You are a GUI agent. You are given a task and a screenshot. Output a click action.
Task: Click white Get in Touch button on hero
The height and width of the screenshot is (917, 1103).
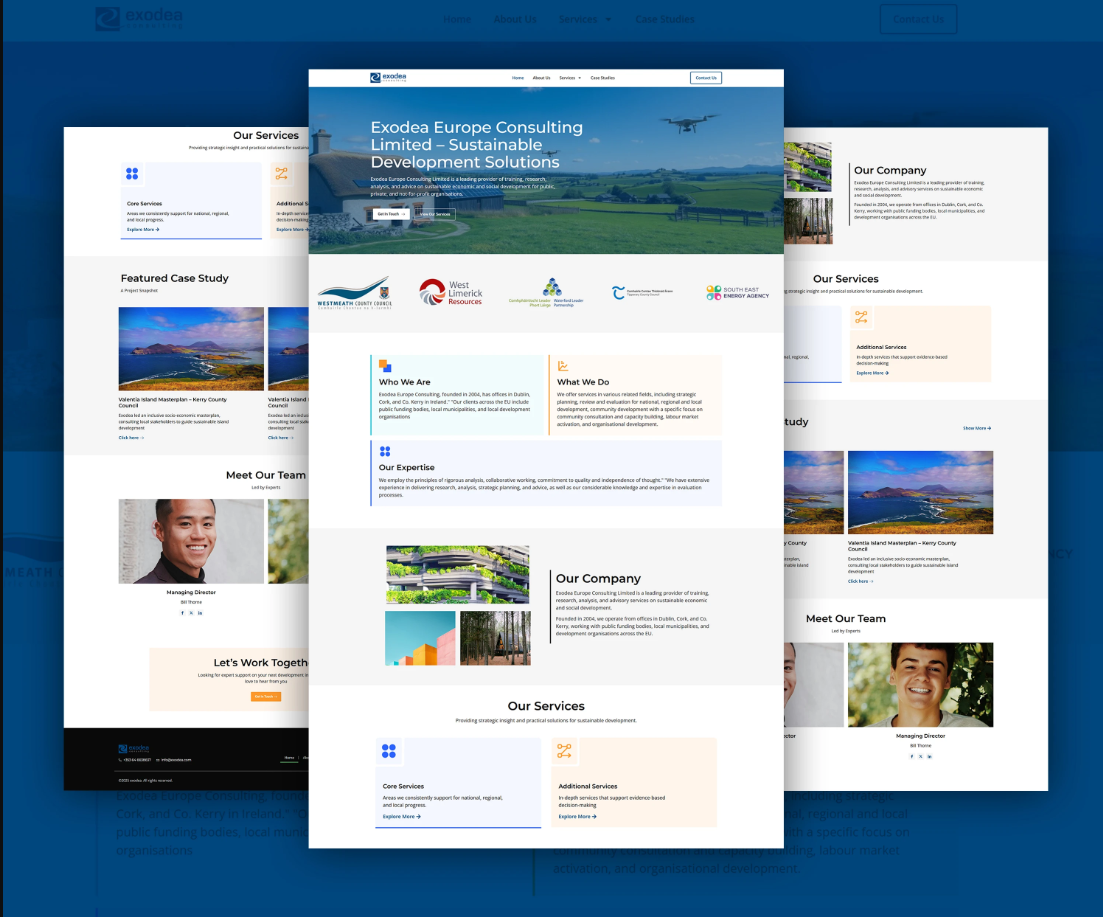390,214
